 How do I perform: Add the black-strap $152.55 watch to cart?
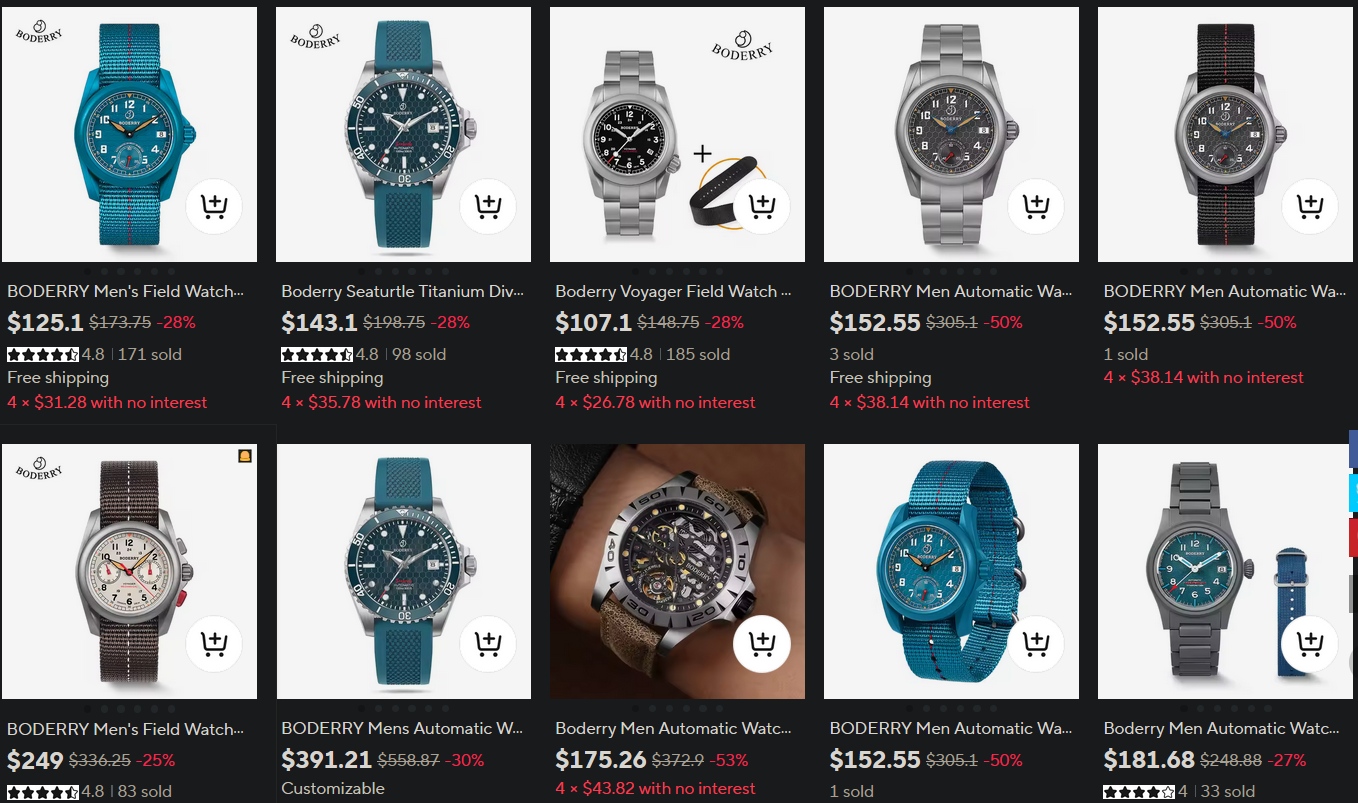click(x=1310, y=207)
